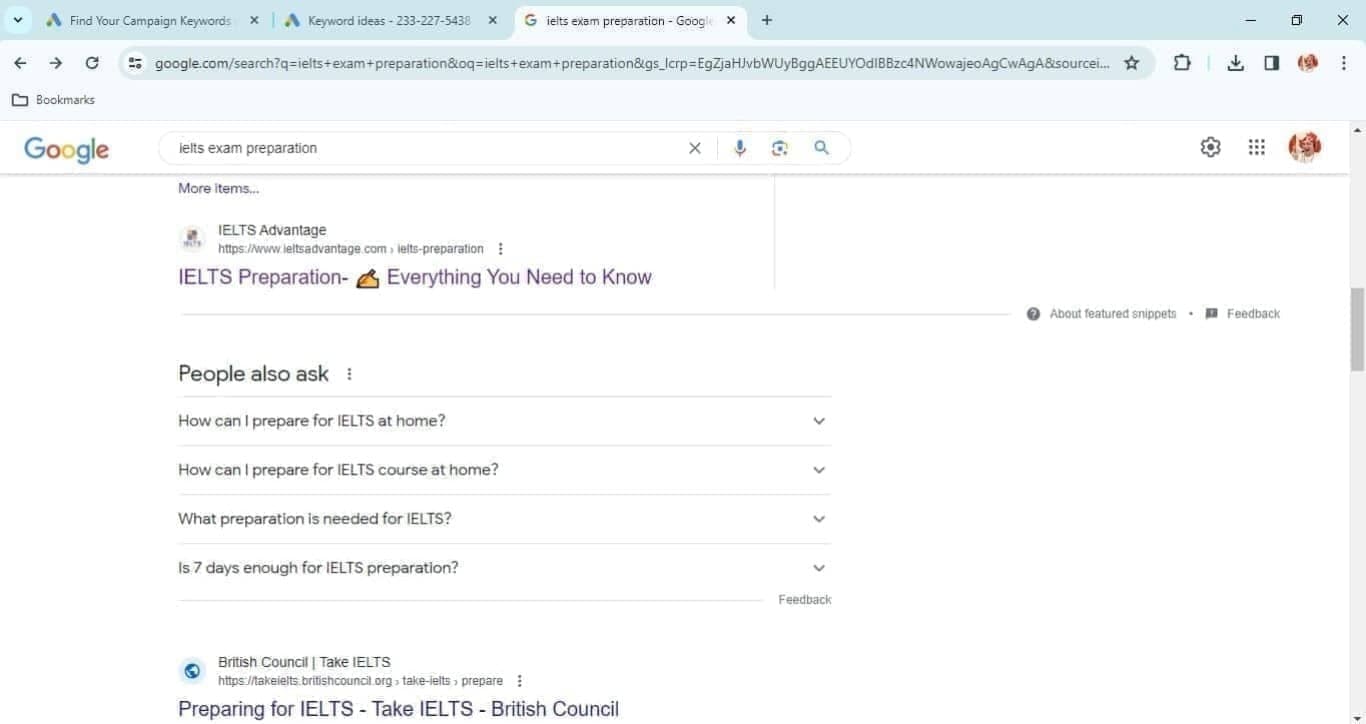Clear the search query with X

(695, 148)
